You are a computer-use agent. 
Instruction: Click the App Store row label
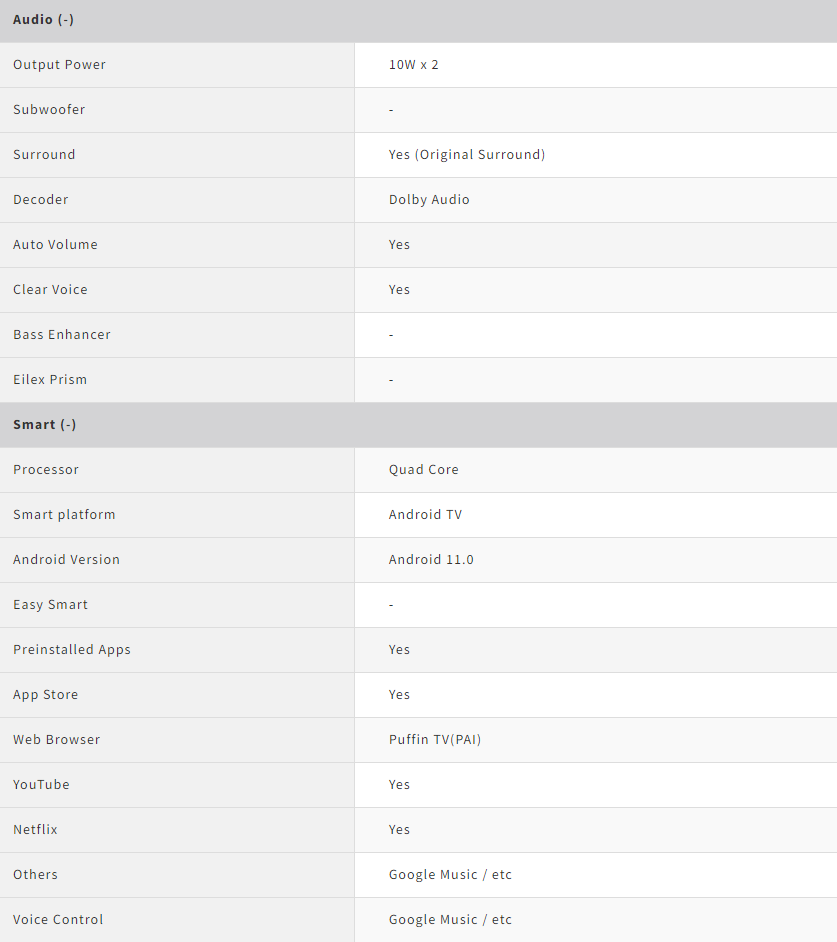pyautogui.click(x=45, y=695)
